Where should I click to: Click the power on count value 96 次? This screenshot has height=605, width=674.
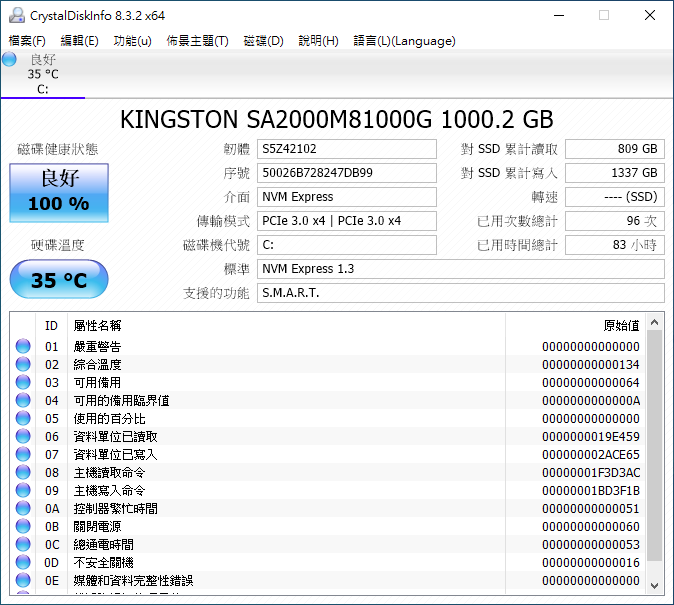(615, 221)
